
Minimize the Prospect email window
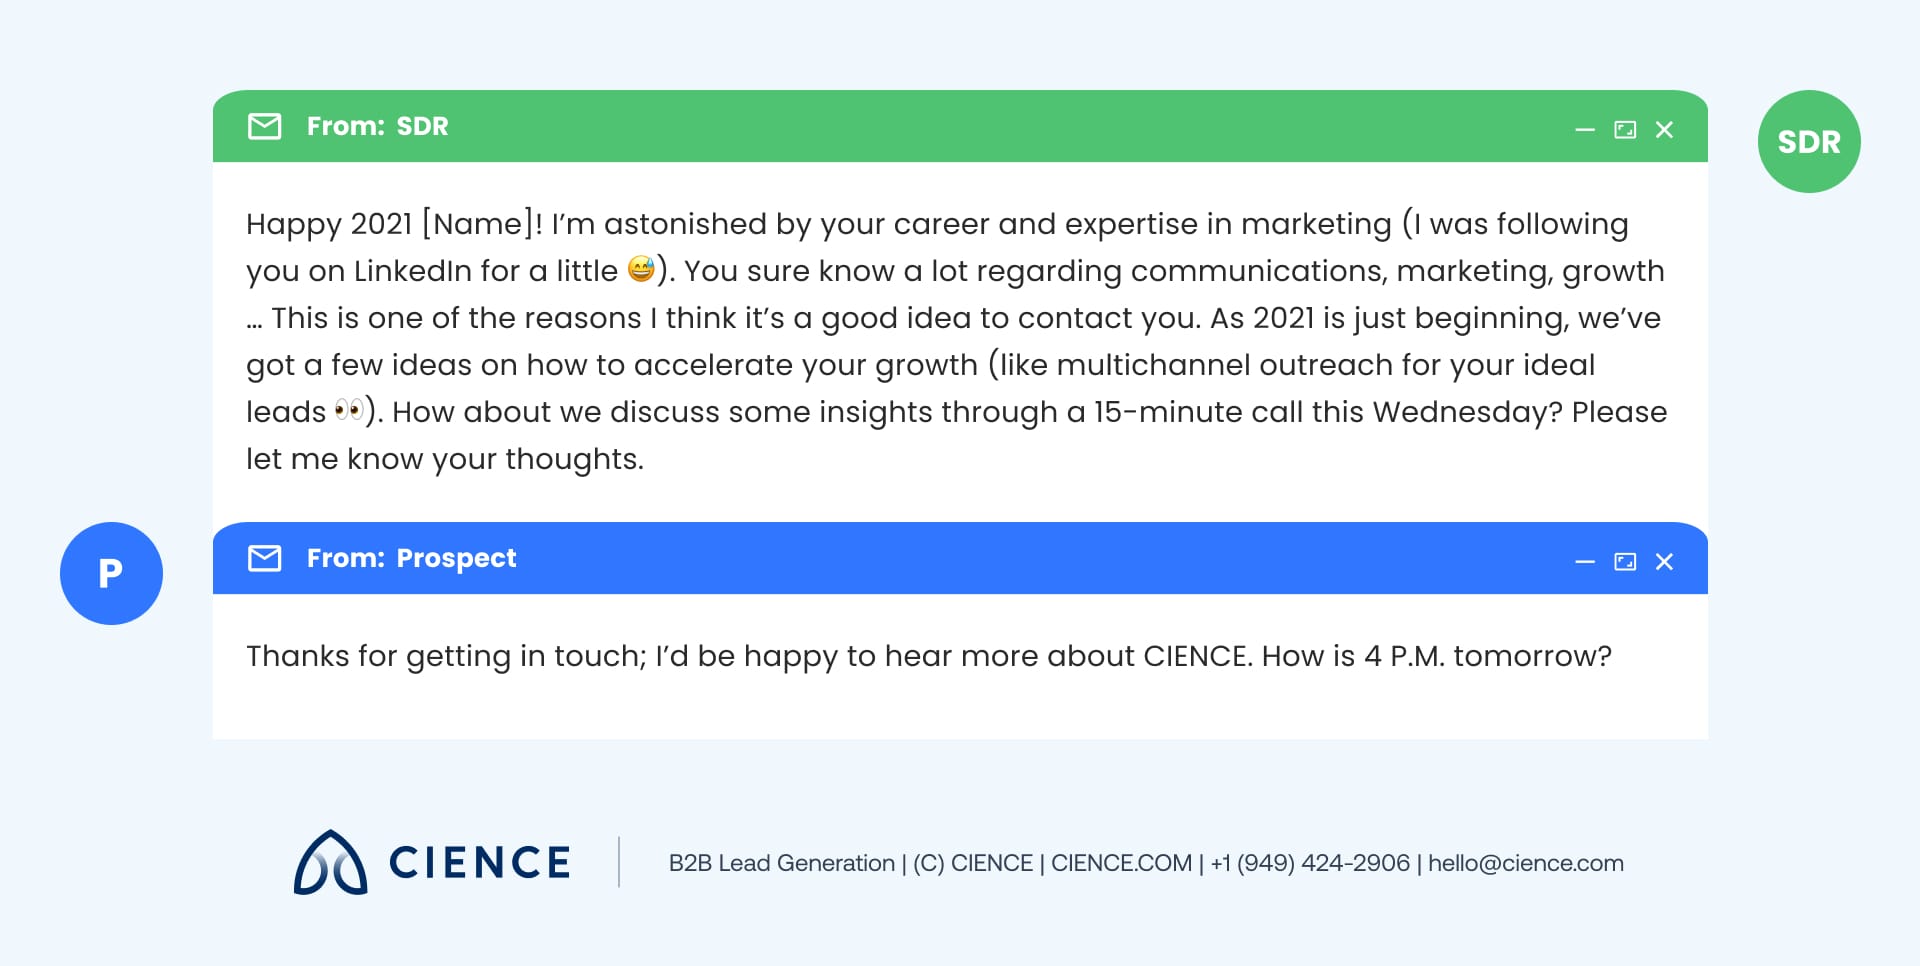1585,562
